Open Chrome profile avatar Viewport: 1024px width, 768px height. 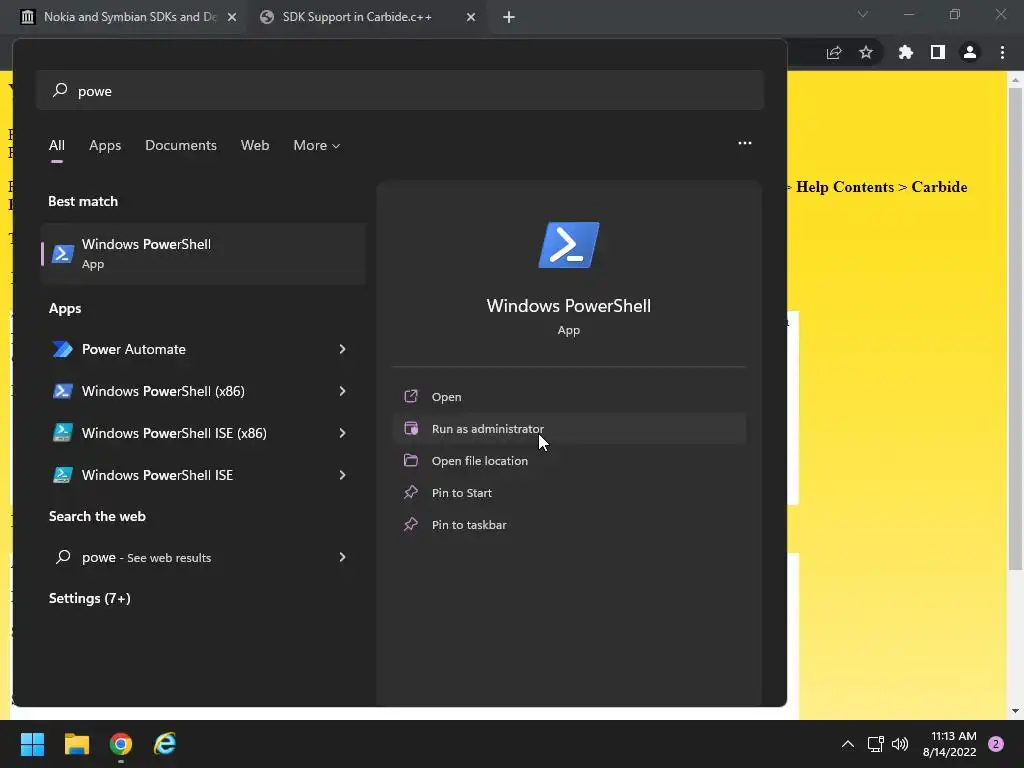click(970, 52)
